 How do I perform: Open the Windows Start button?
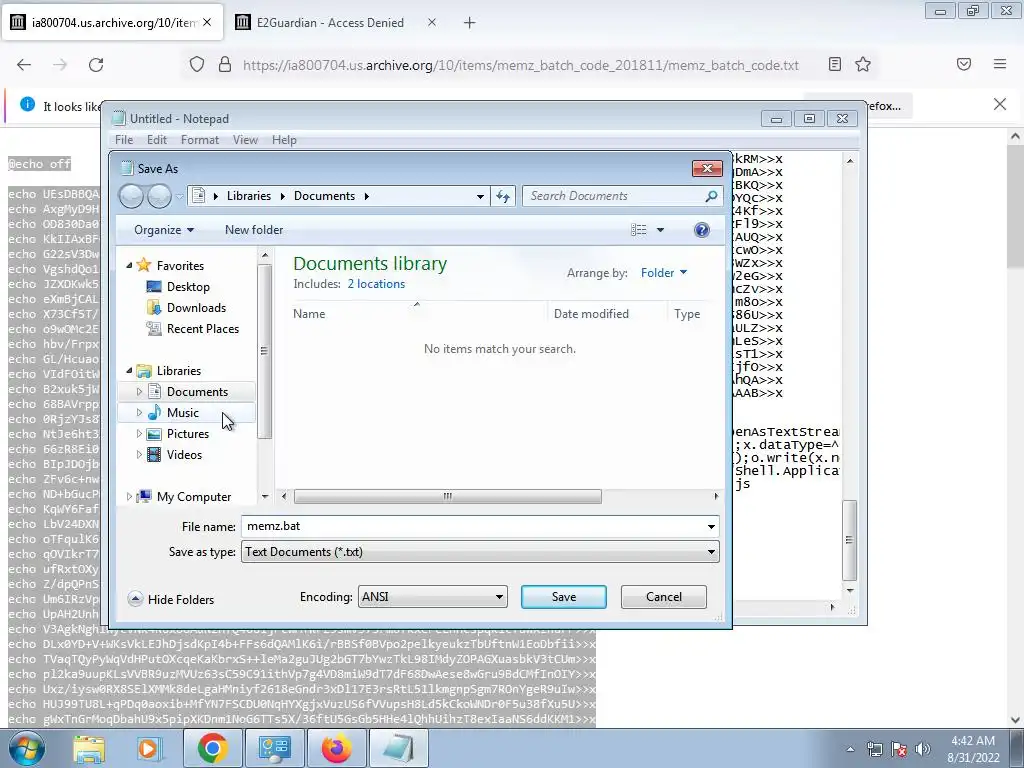[26, 748]
